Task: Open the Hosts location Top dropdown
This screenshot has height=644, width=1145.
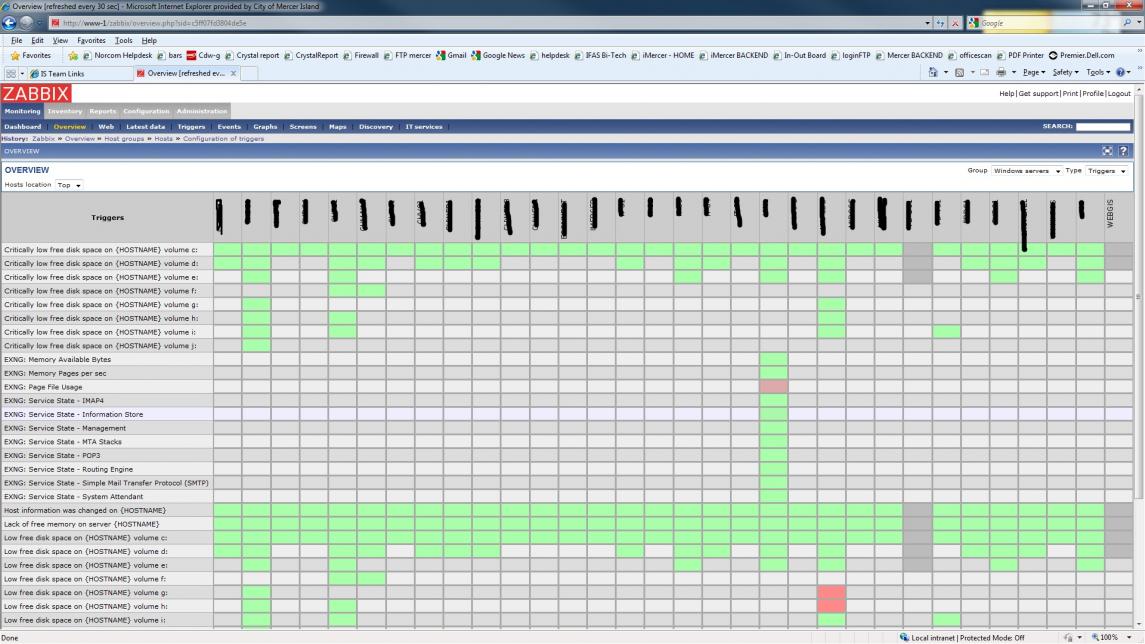Action: 69,185
